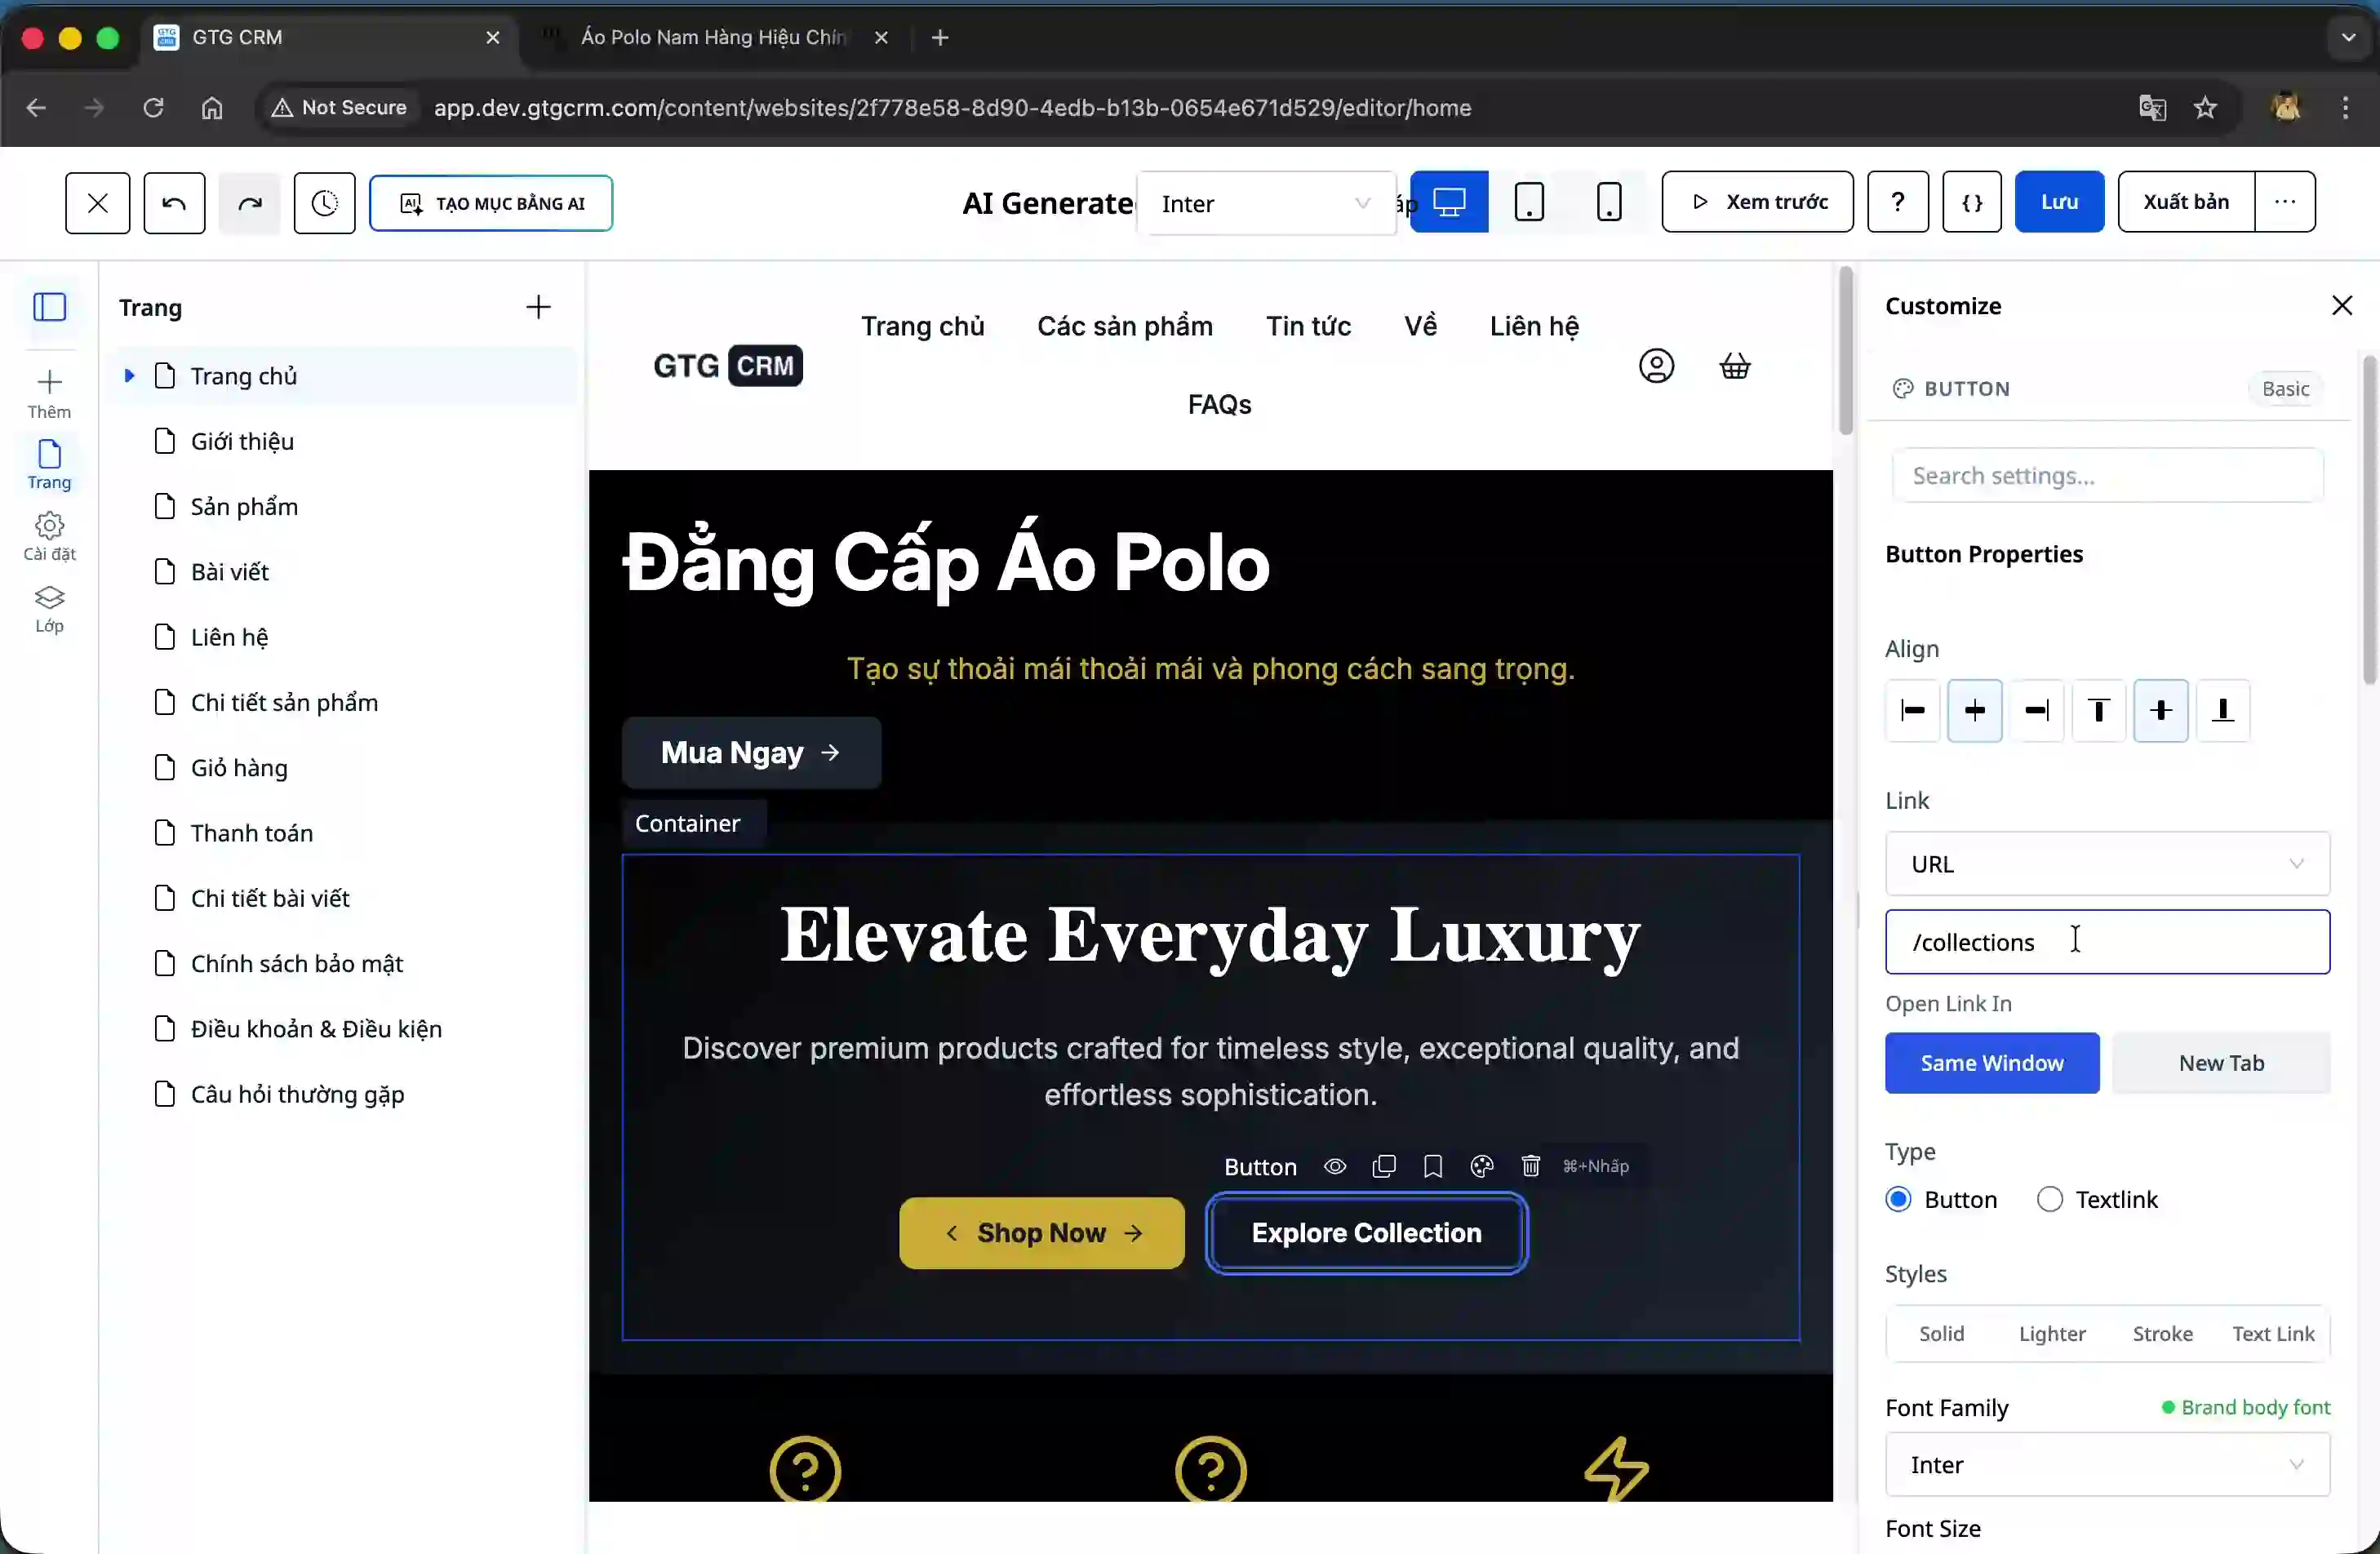Toggle visibility eye icon on Button toolbar

click(x=1334, y=1166)
